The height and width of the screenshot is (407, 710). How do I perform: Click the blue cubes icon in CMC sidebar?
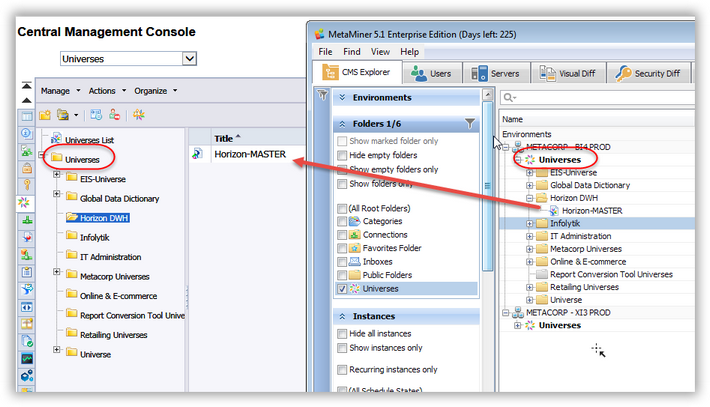[27, 376]
